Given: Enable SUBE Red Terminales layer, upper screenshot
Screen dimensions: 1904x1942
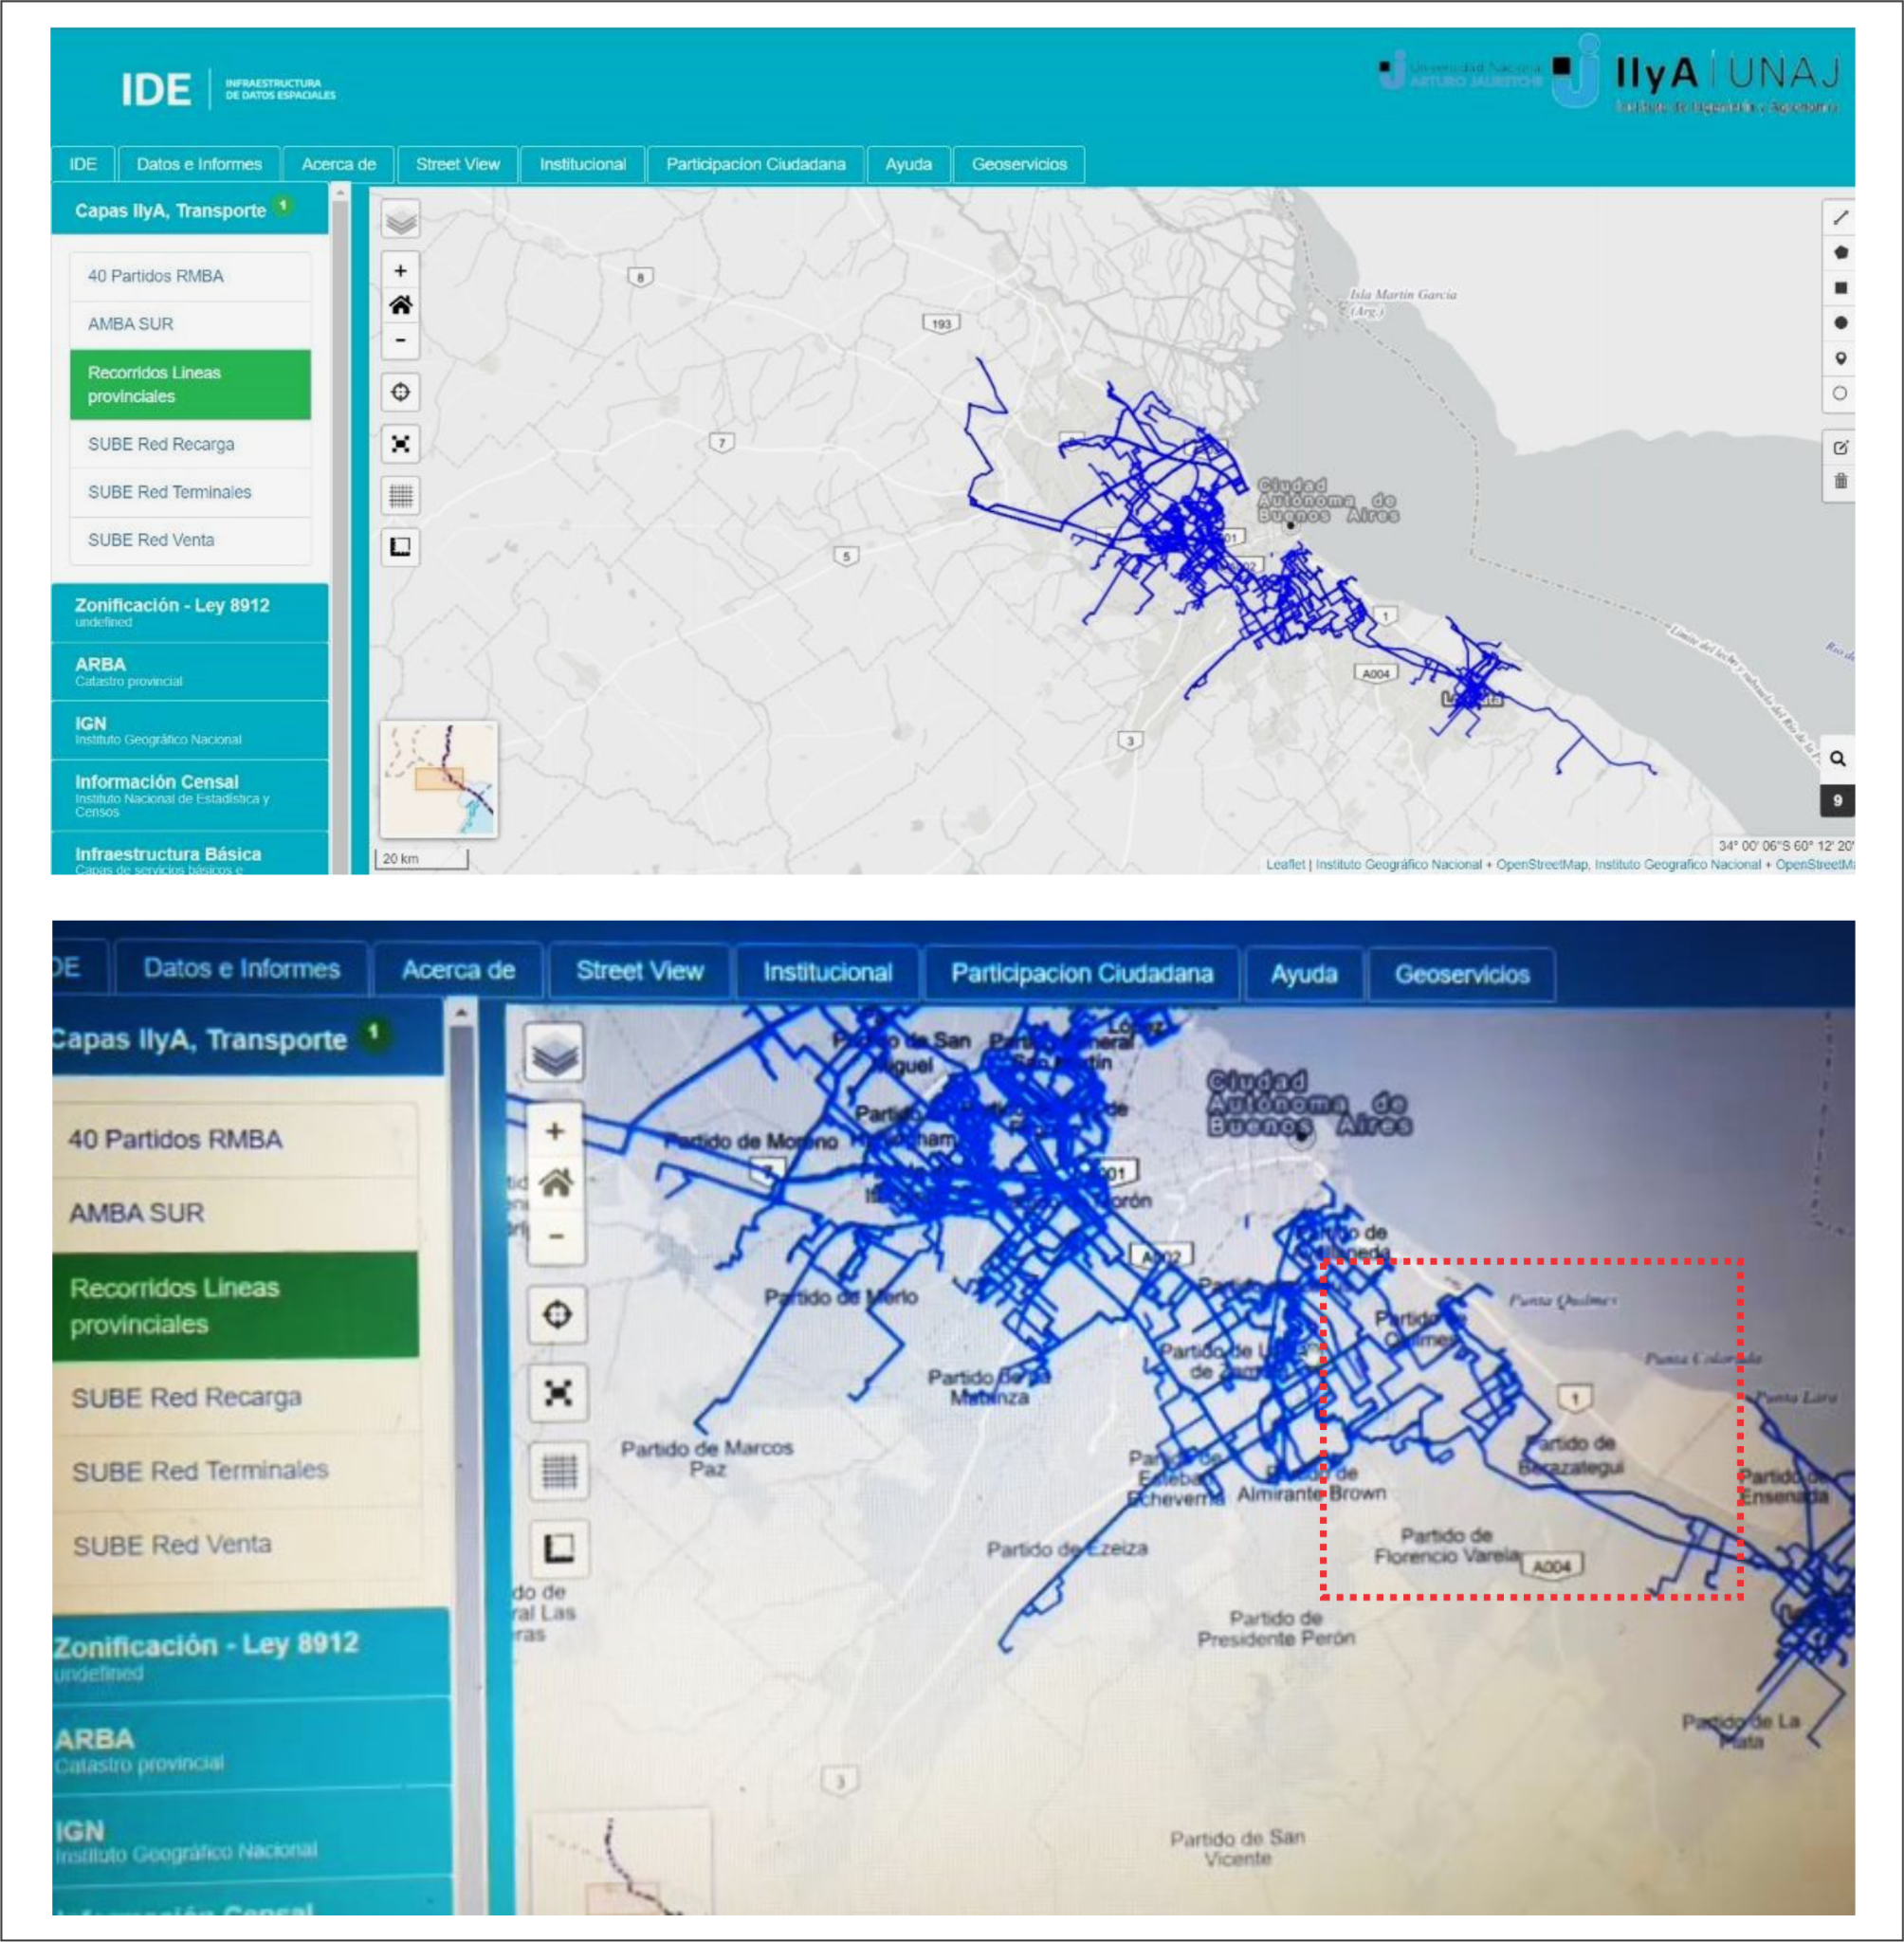Looking at the screenshot, I should [190, 492].
